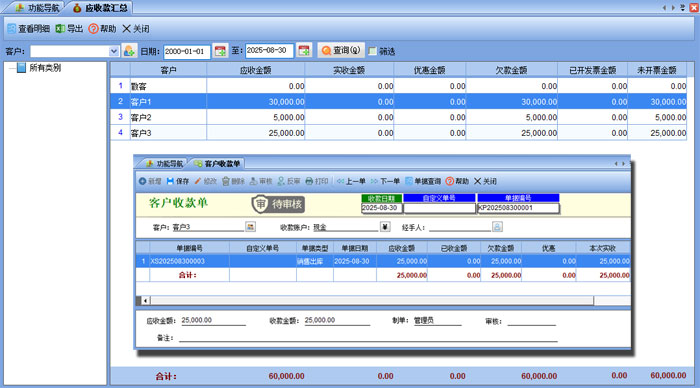Close the page via 关闭 in the top toolbar

[x=136, y=29]
